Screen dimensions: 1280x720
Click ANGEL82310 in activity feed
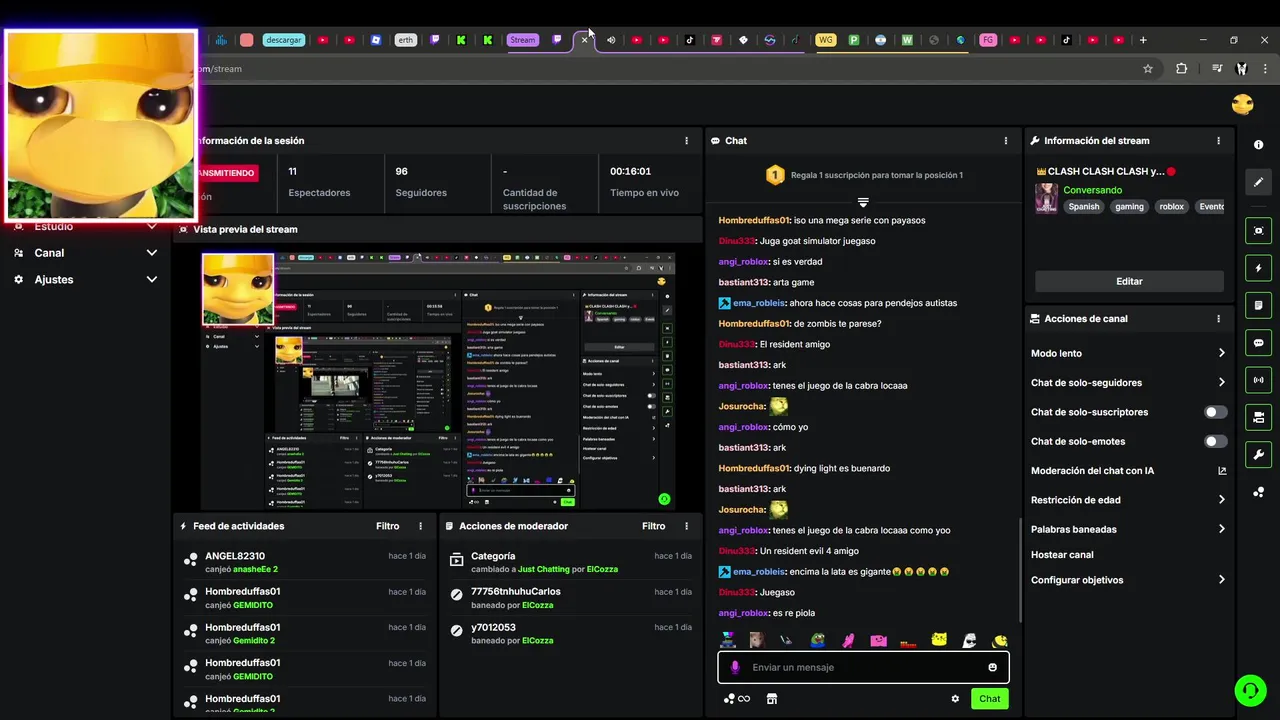235,556
